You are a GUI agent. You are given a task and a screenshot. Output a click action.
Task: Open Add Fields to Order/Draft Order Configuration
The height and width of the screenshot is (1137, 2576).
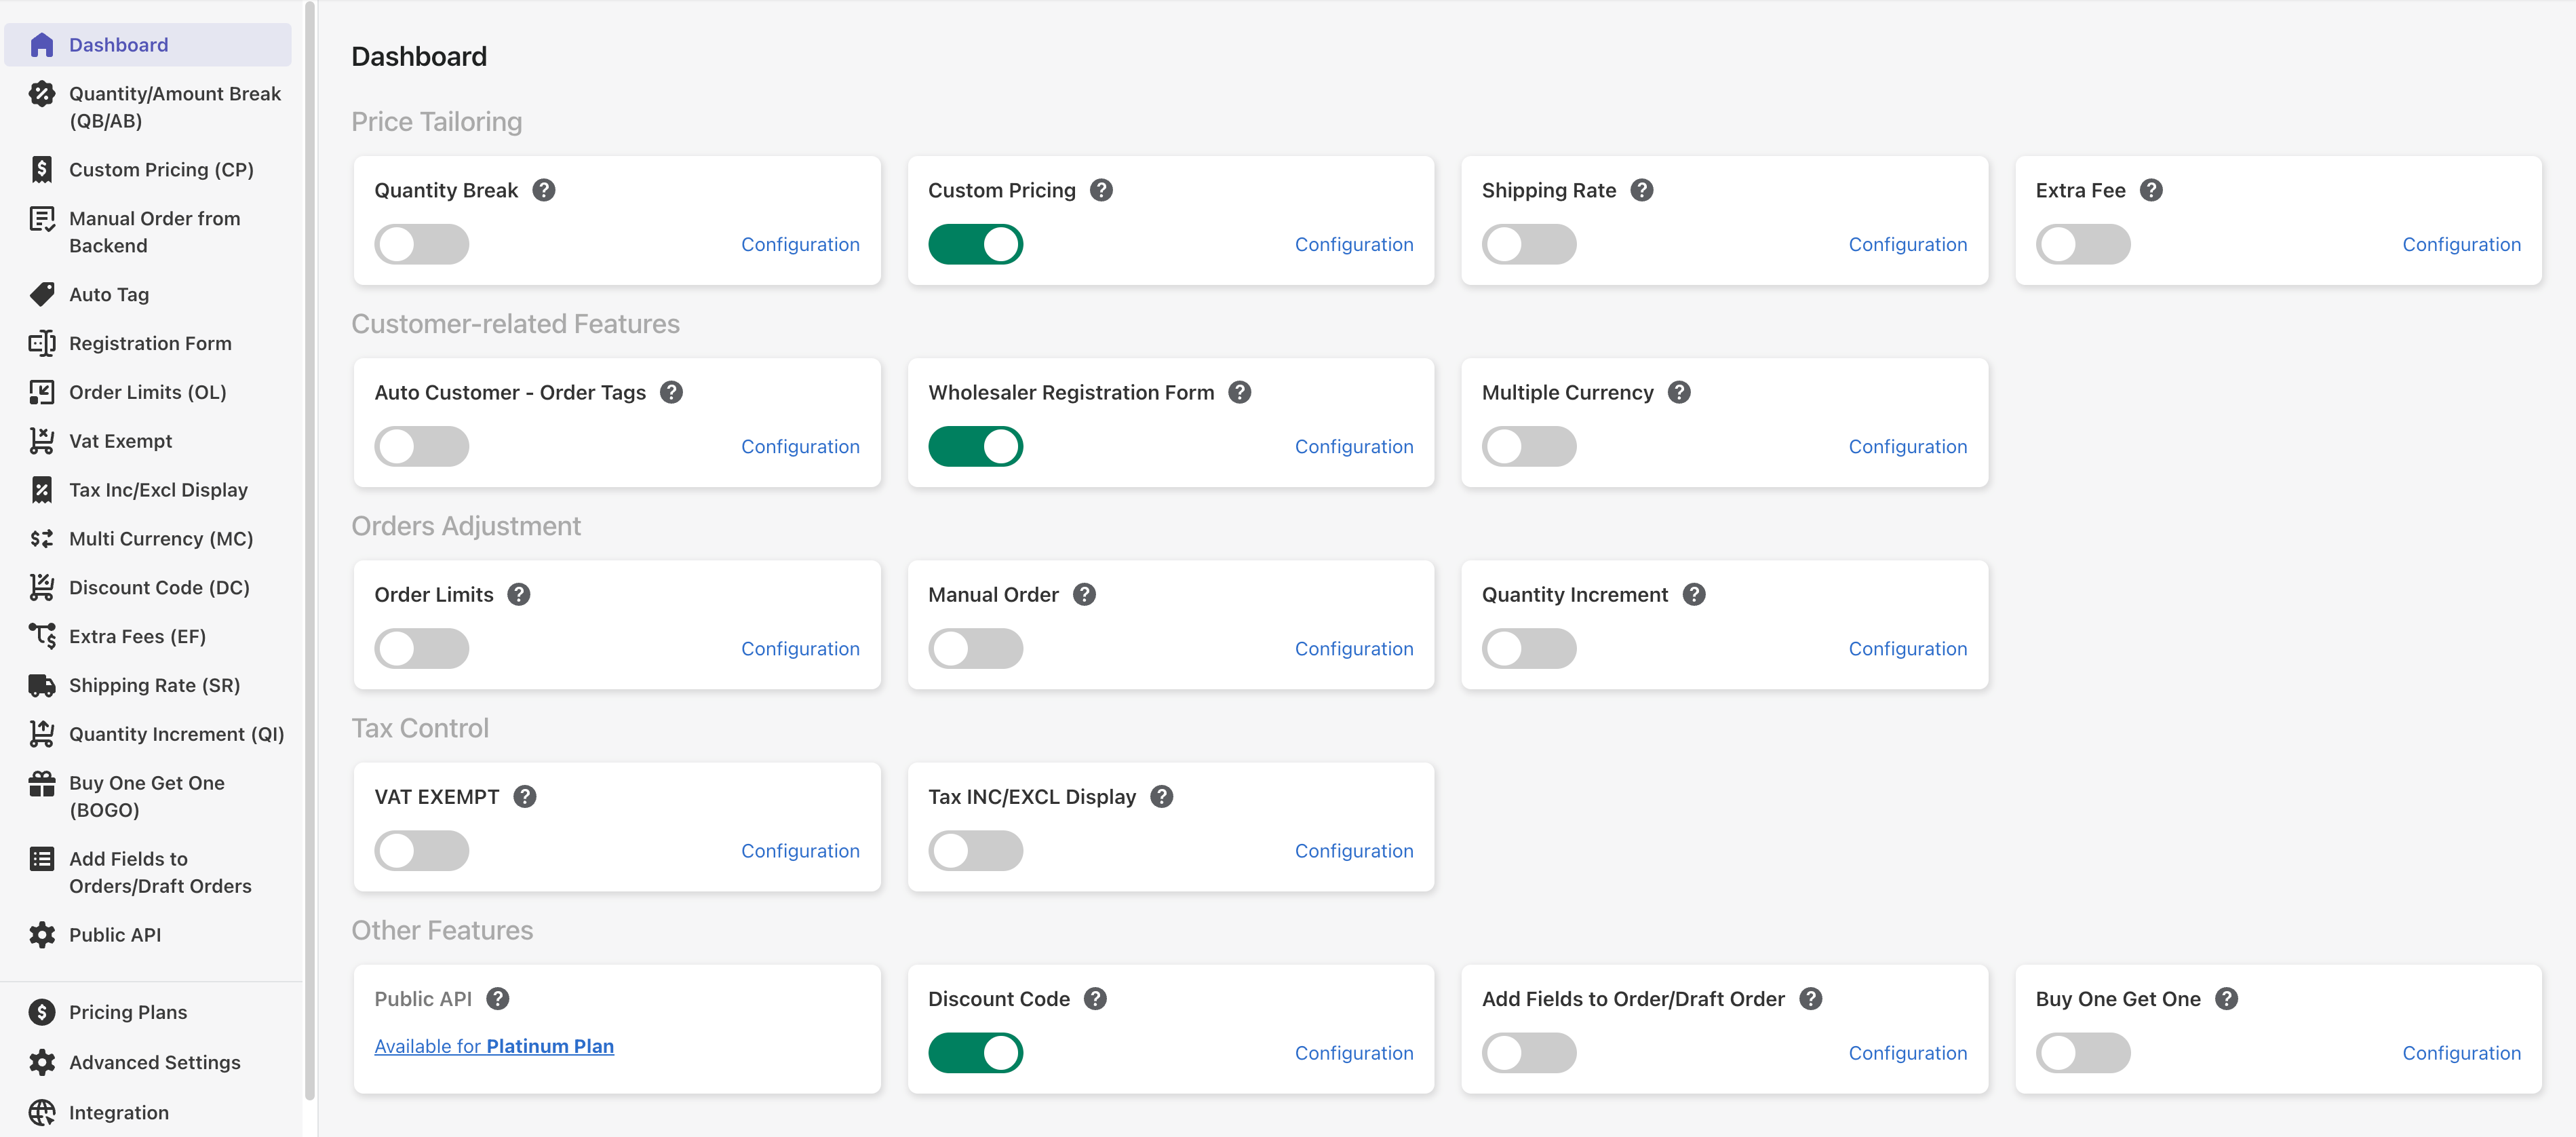coord(1907,1053)
